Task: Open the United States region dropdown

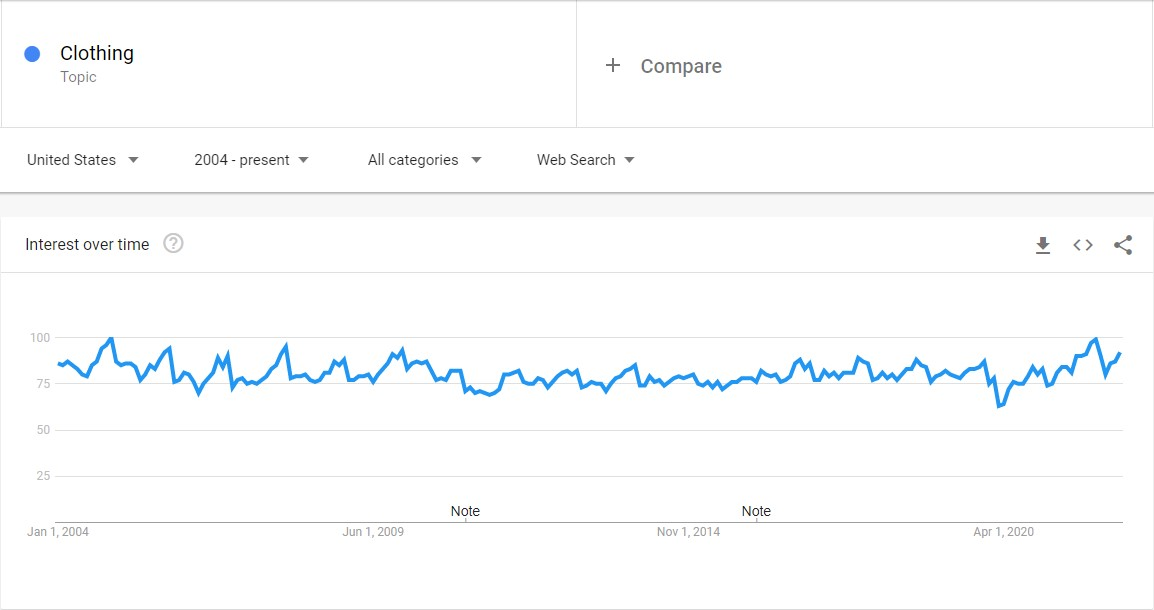Action: pos(82,160)
